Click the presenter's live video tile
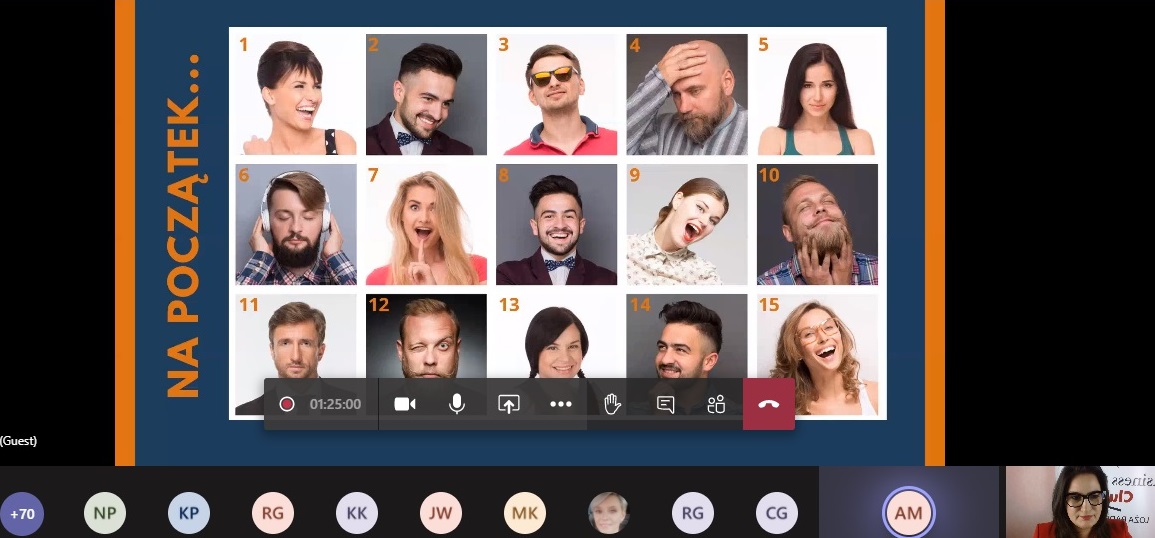The image size is (1155, 538). (x=1080, y=502)
